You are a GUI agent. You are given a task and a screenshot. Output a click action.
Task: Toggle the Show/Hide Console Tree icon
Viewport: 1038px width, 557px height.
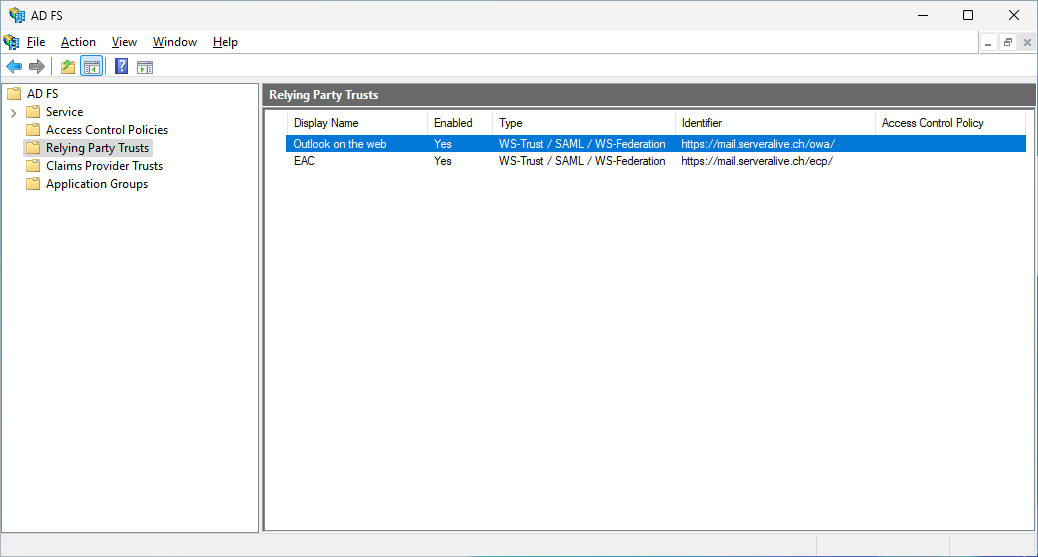(91, 66)
